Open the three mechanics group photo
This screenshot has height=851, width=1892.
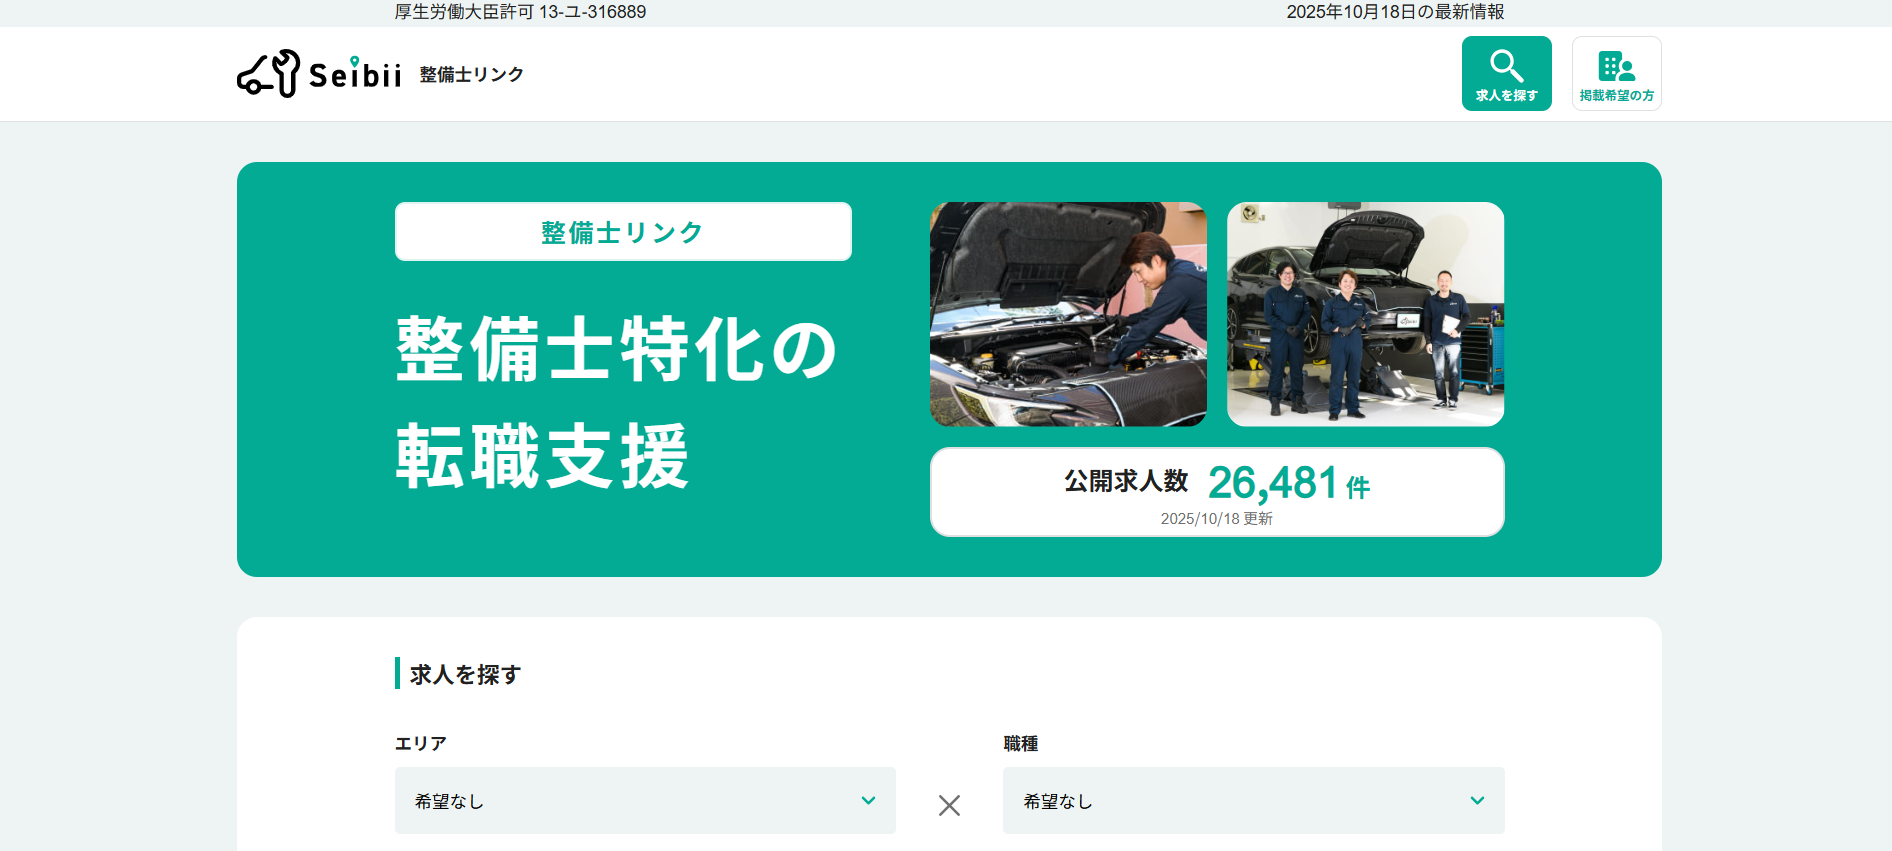[1365, 314]
